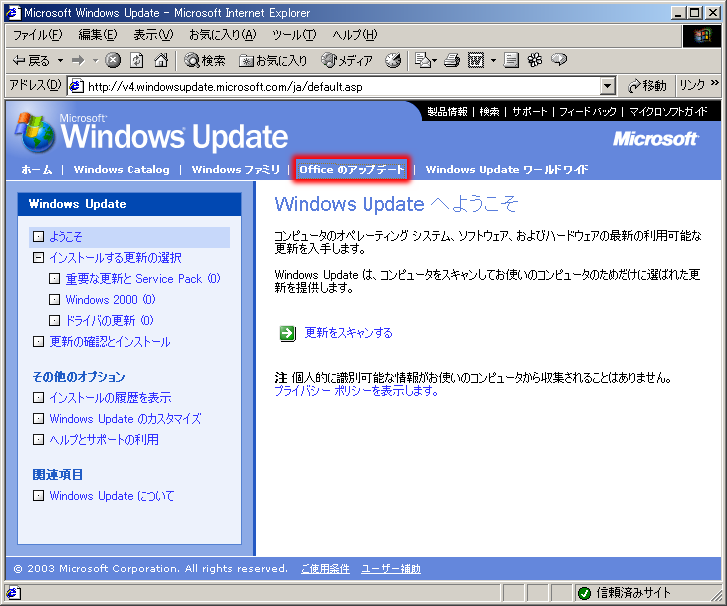
Task: Click the Messenger speech bubble icon
Action: click(x=559, y=60)
